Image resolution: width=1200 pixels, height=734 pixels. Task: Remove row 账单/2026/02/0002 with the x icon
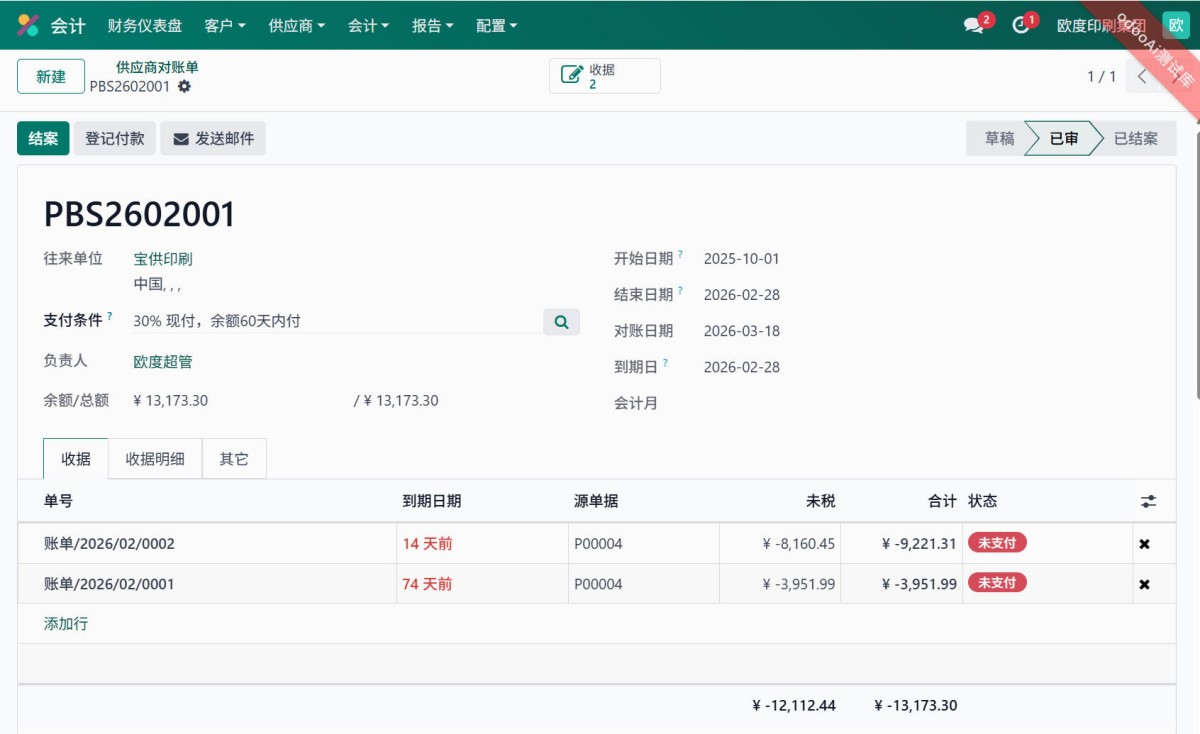(x=1145, y=544)
